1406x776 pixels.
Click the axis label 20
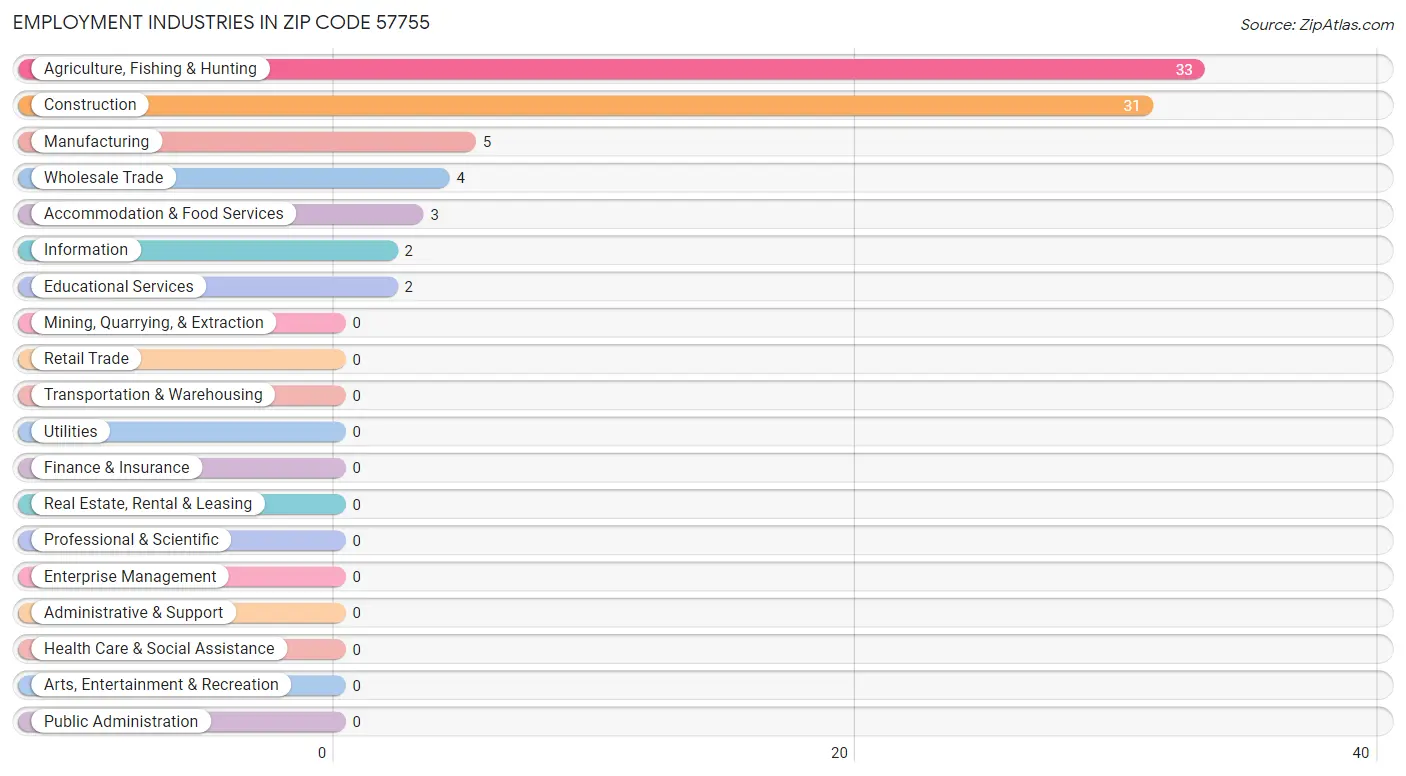coord(841,753)
